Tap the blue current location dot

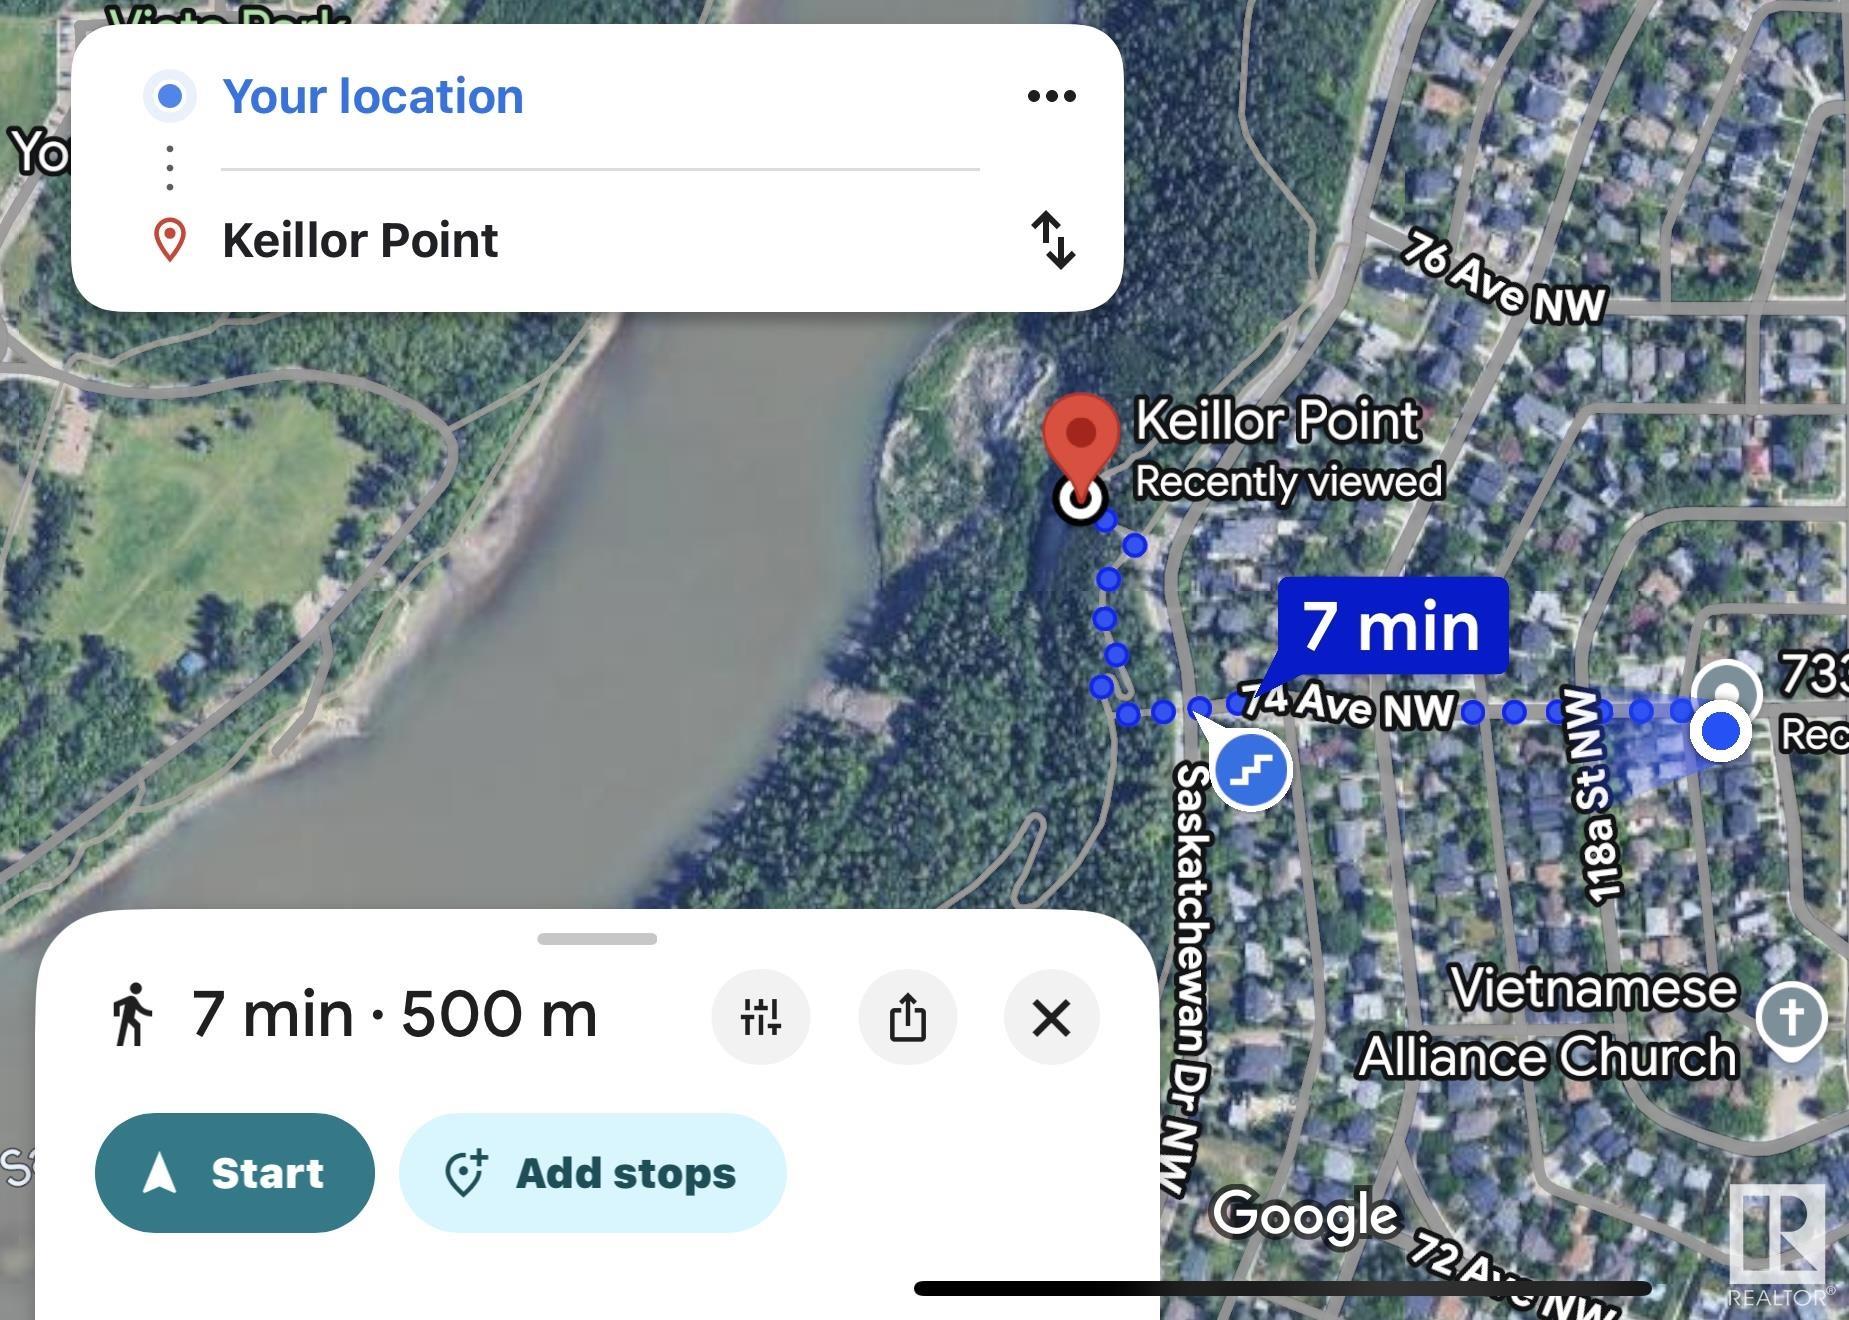1721,731
